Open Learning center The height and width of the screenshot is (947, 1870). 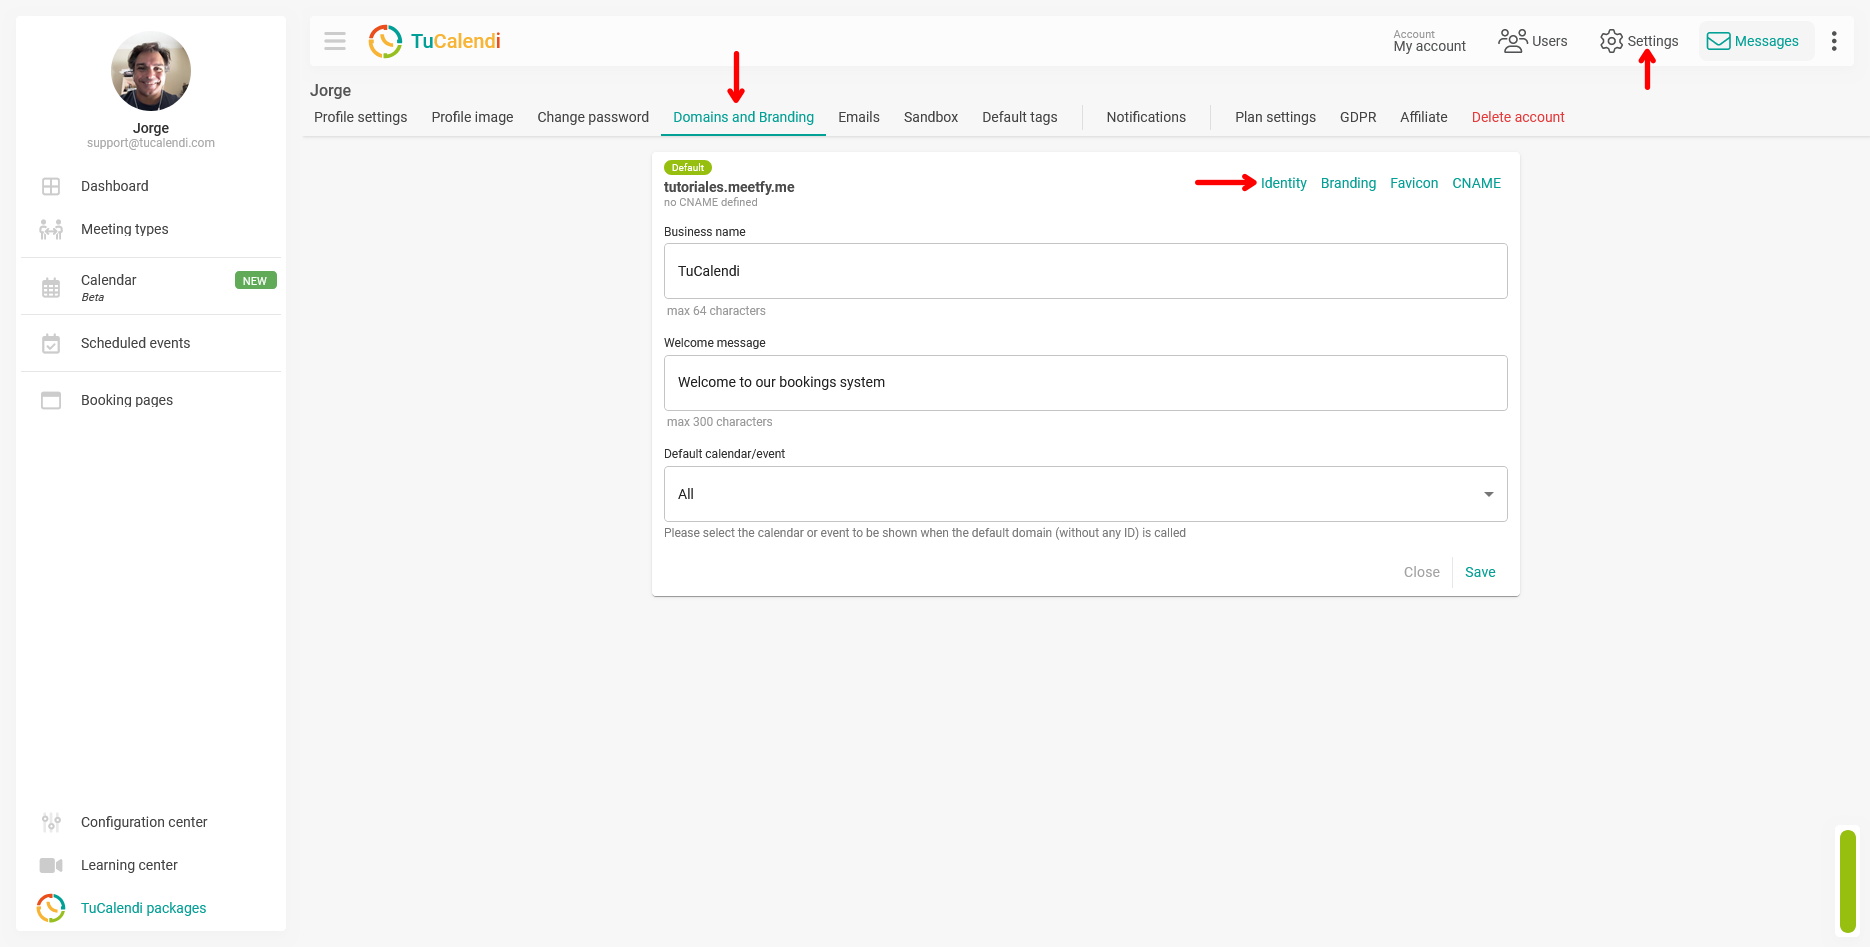[129, 865]
